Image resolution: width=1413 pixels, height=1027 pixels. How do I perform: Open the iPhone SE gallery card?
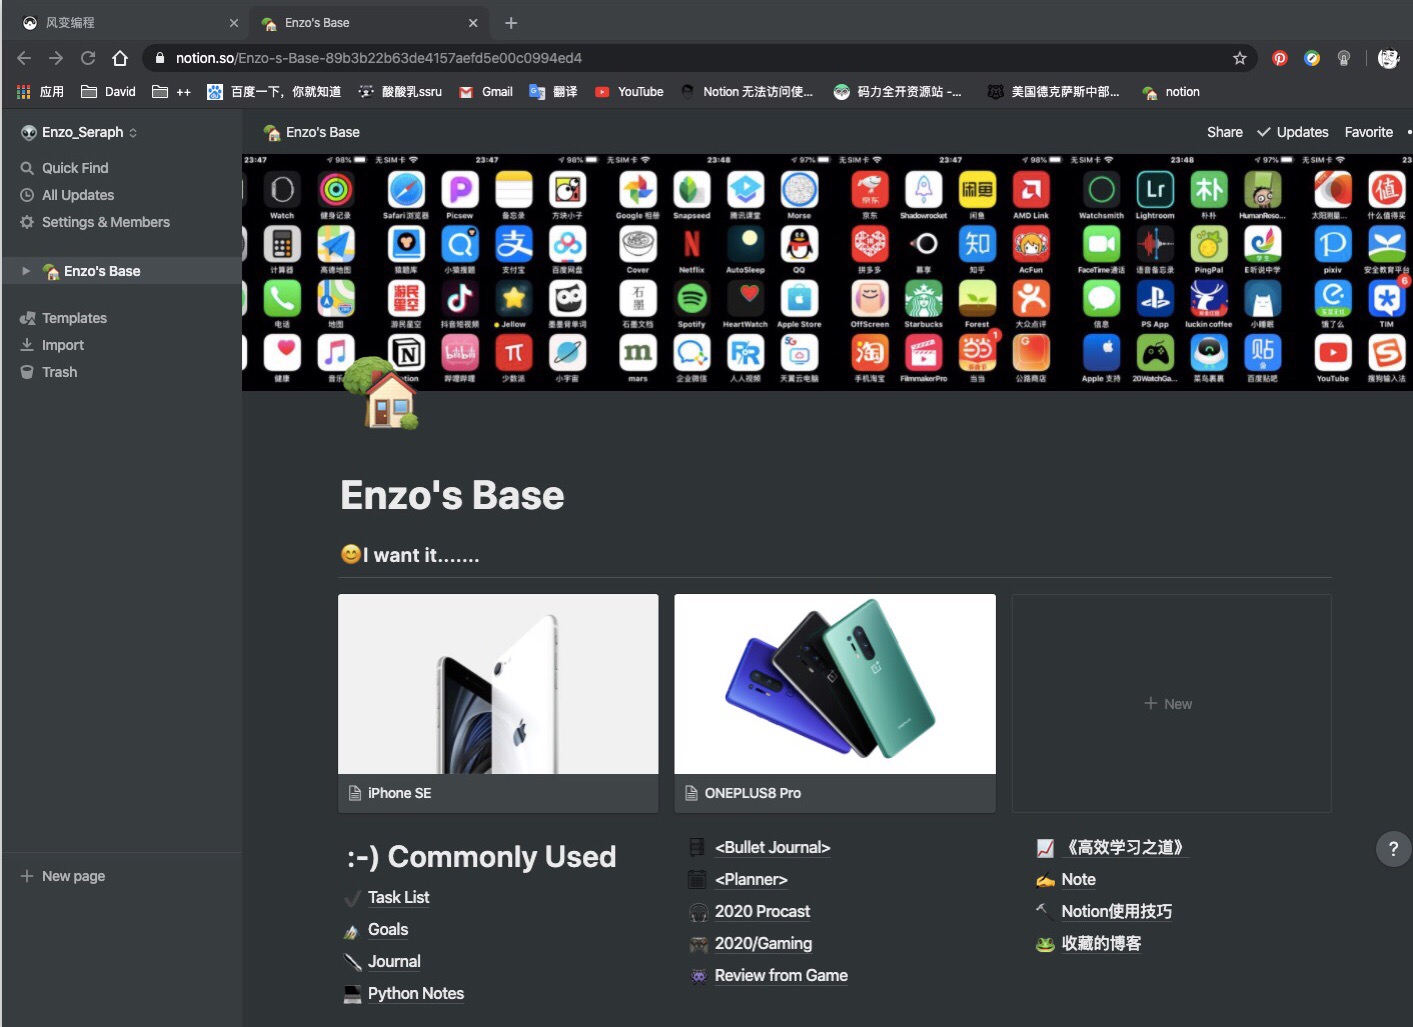(x=498, y=703)
